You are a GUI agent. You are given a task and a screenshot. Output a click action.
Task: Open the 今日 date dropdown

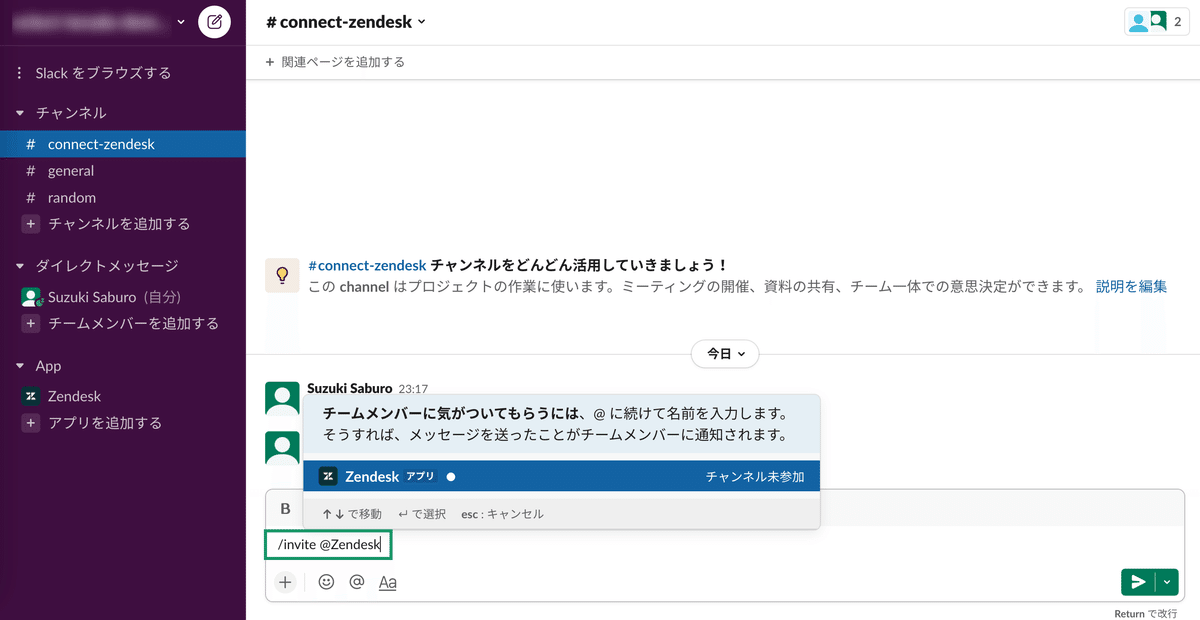[725, 354]
